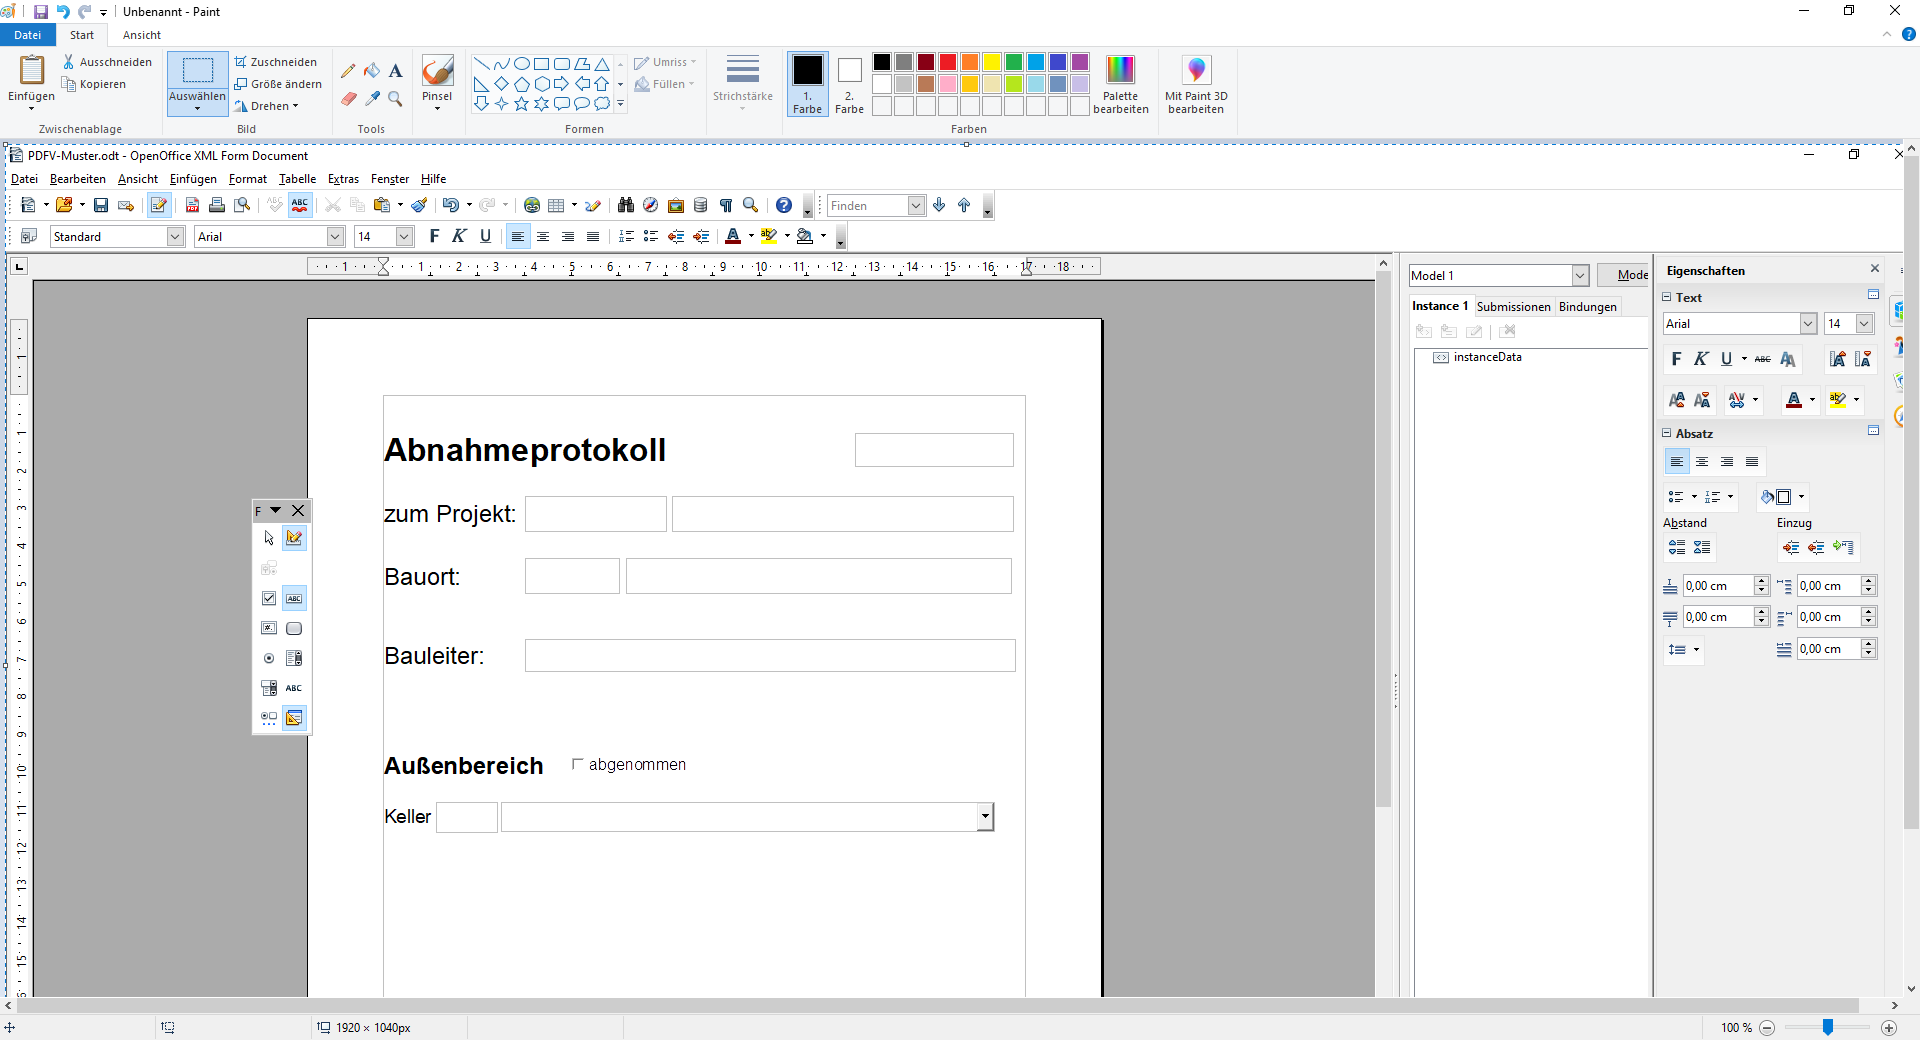Open Drehen dropdown in Paint
The image size is (1920, 1040).
267,106
